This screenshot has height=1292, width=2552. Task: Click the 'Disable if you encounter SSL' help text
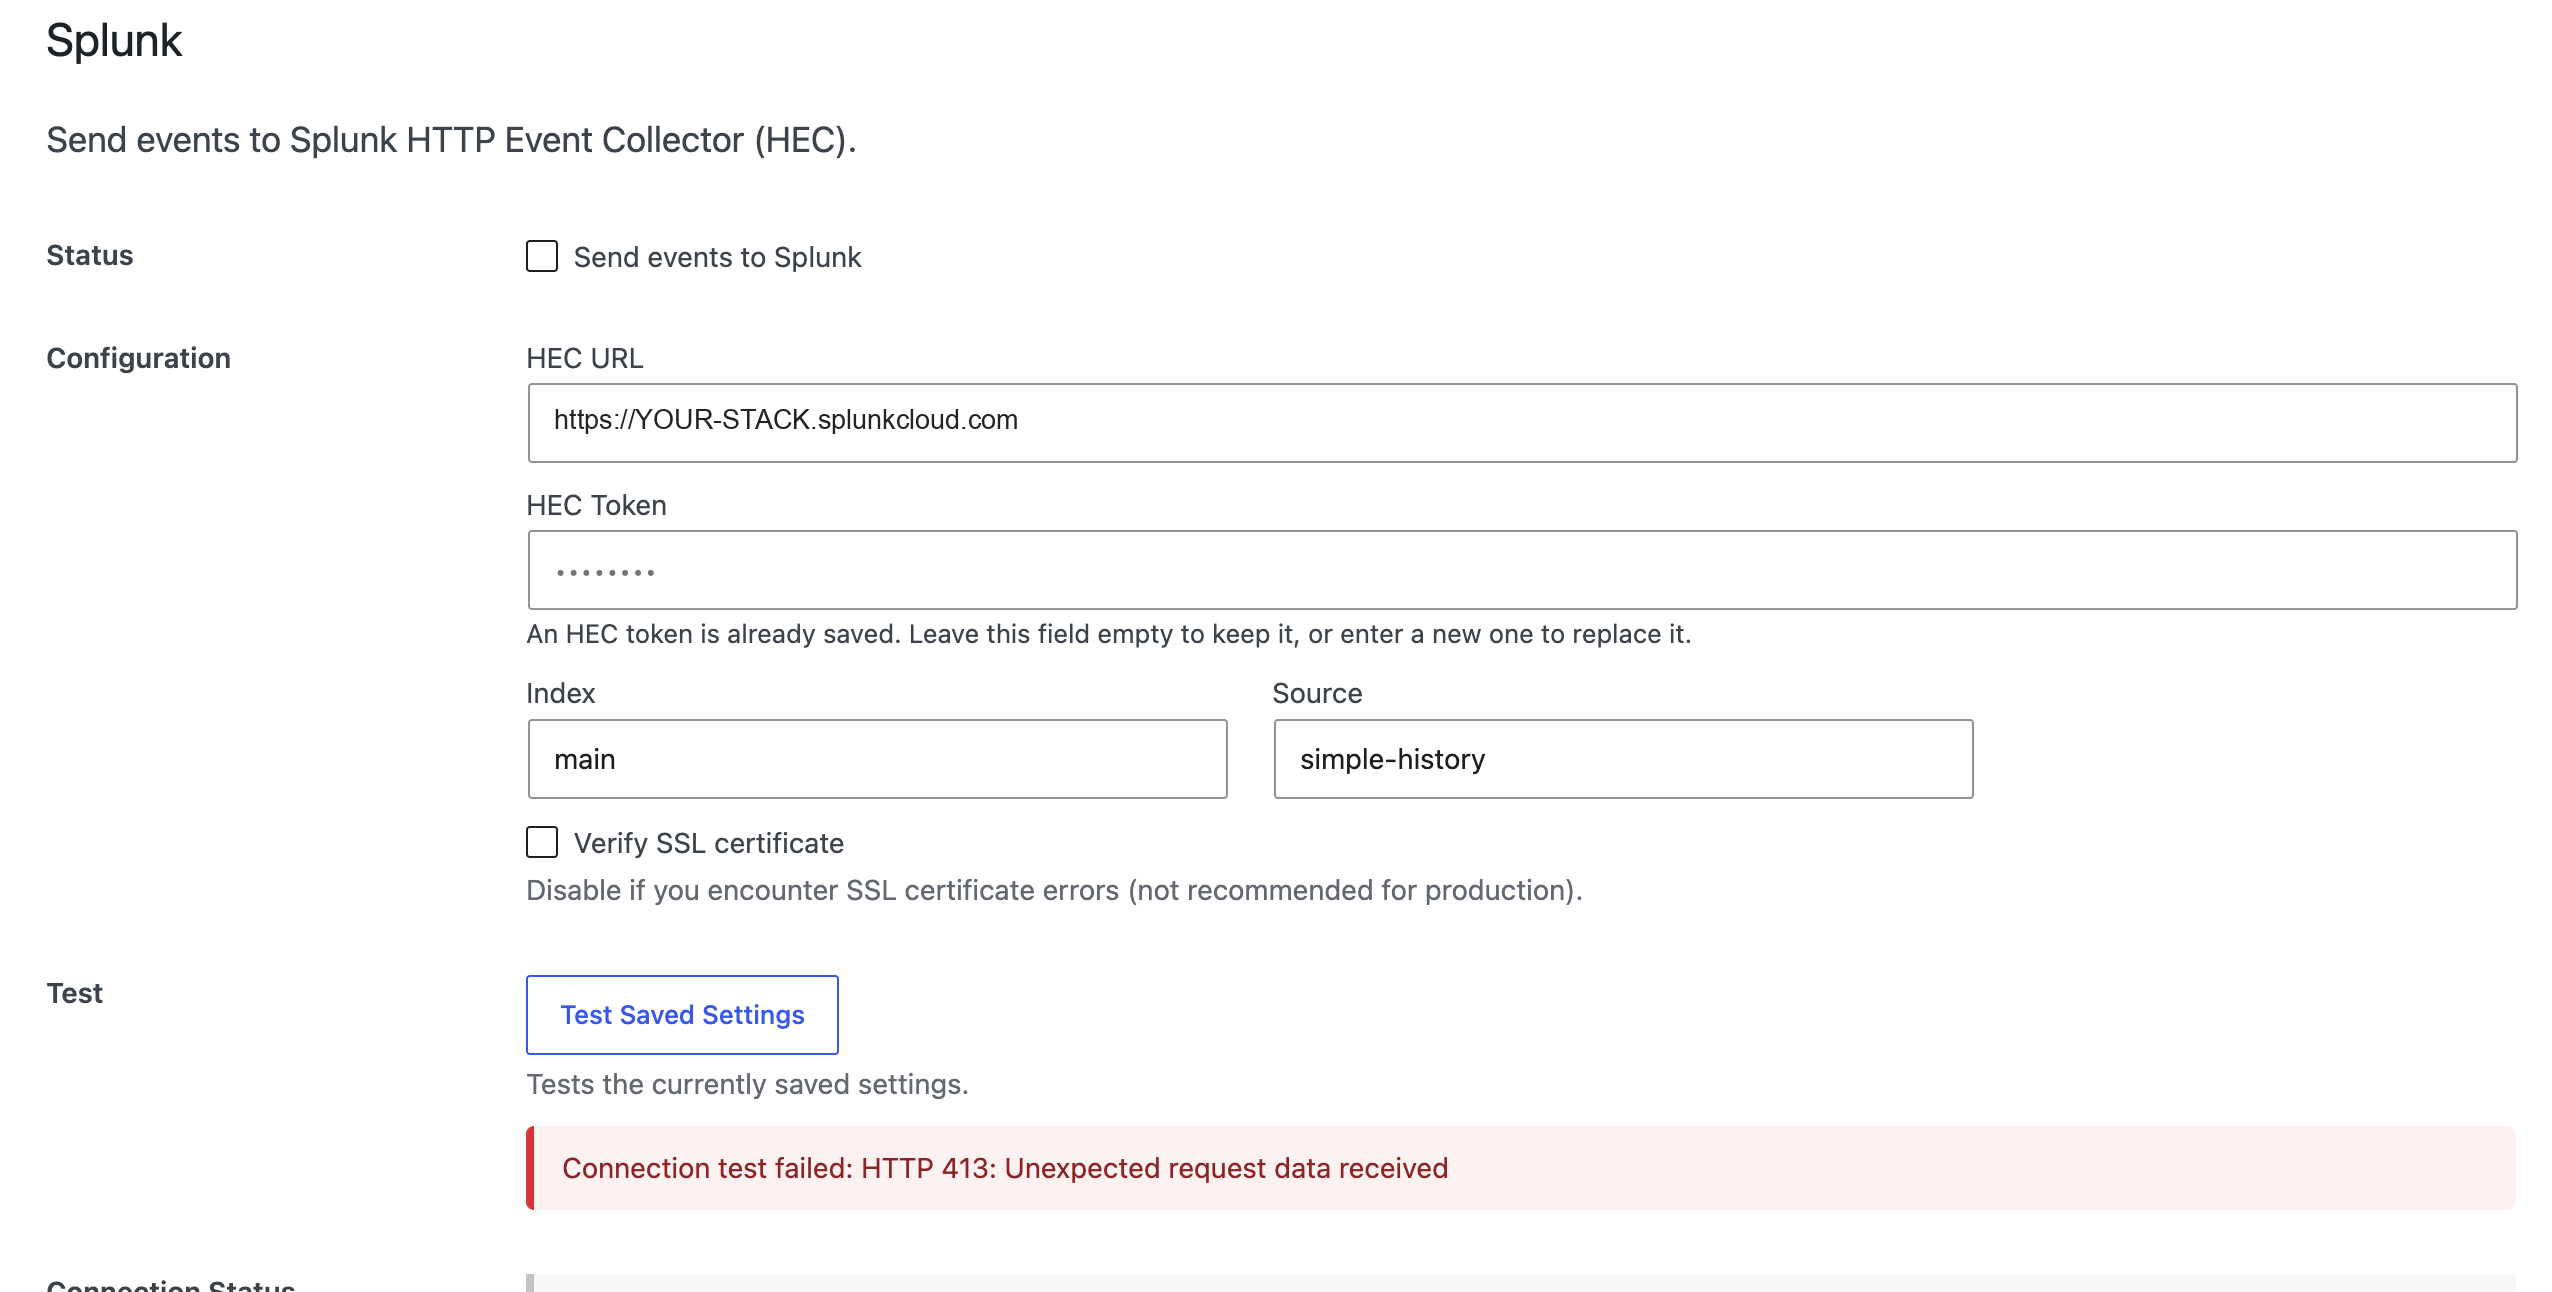pos(1055,890)
